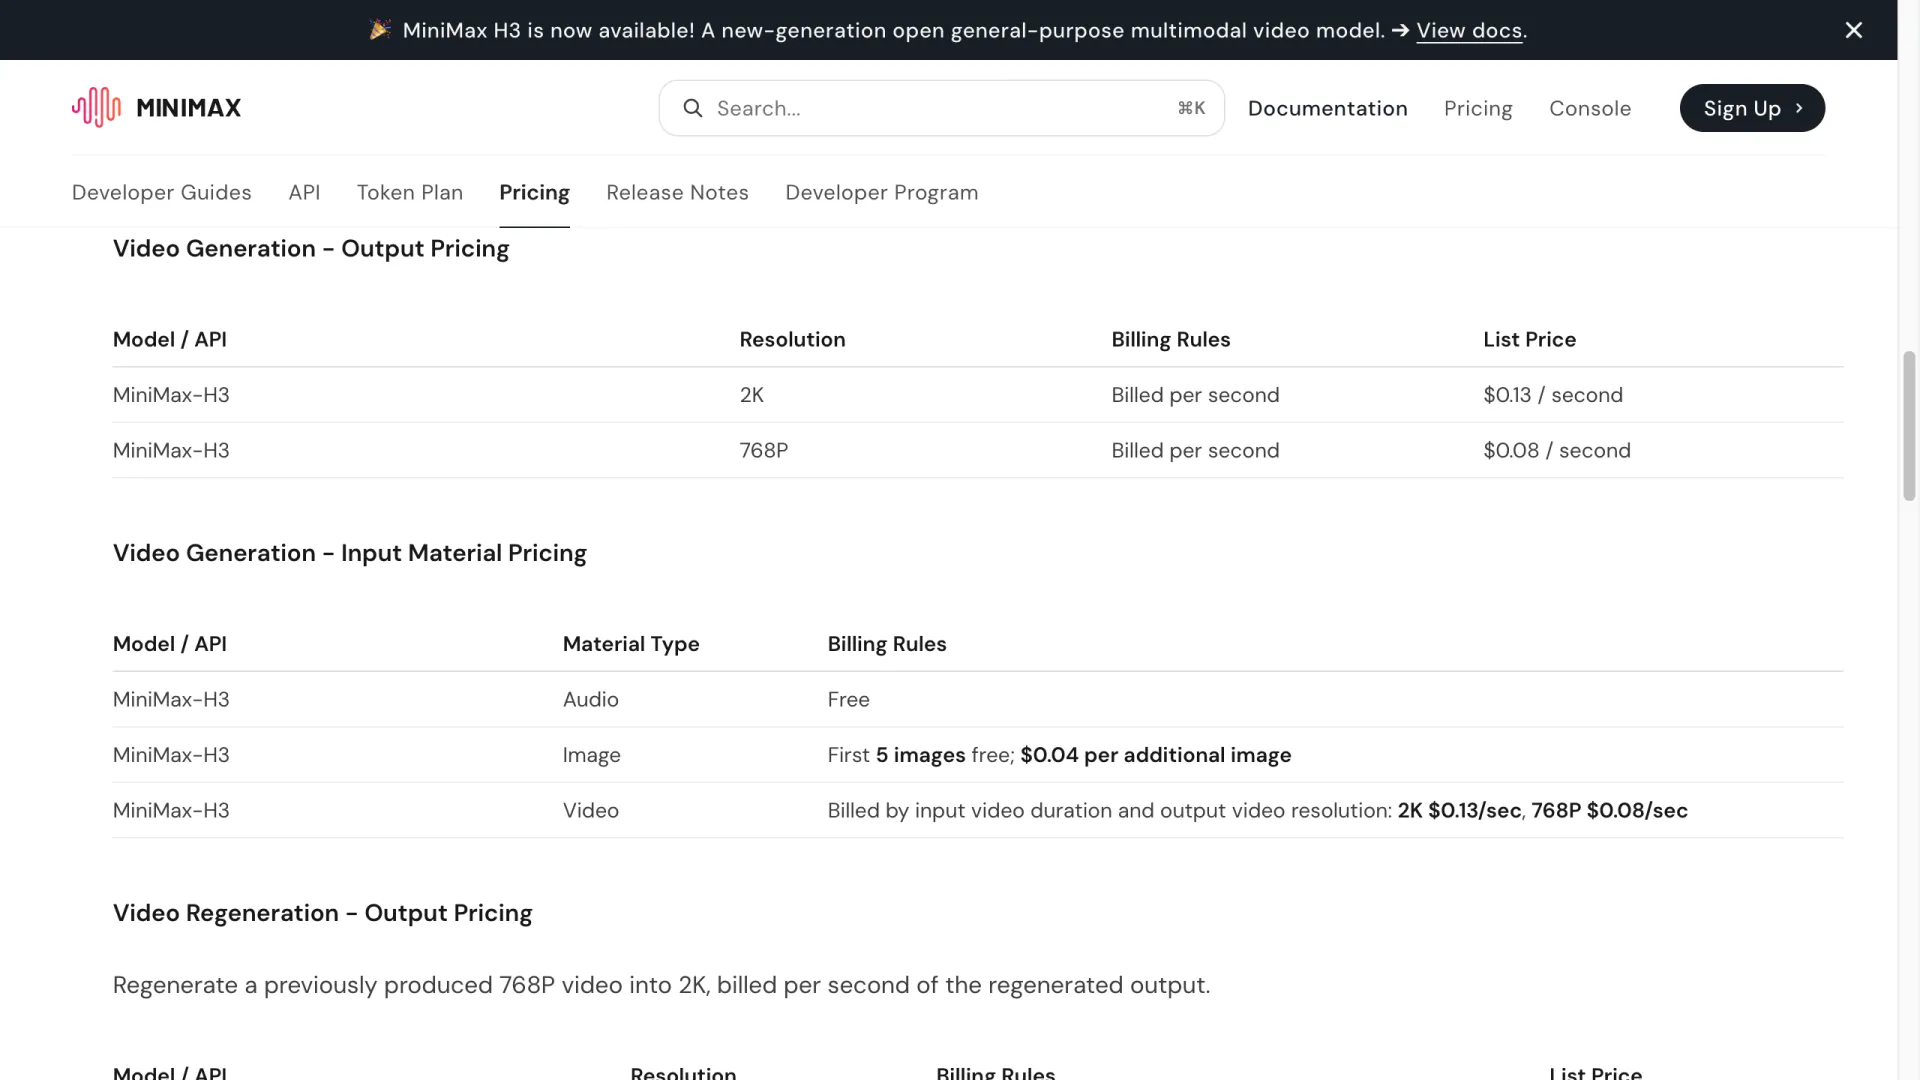The width and height of the screenshot is (1920, 1080).
Task: Click '$0.04 per additional image' text
Action: point(1156,755)
